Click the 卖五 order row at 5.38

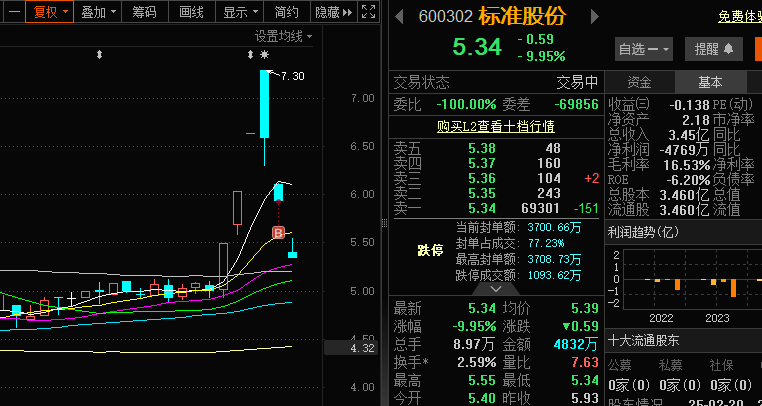496,148
